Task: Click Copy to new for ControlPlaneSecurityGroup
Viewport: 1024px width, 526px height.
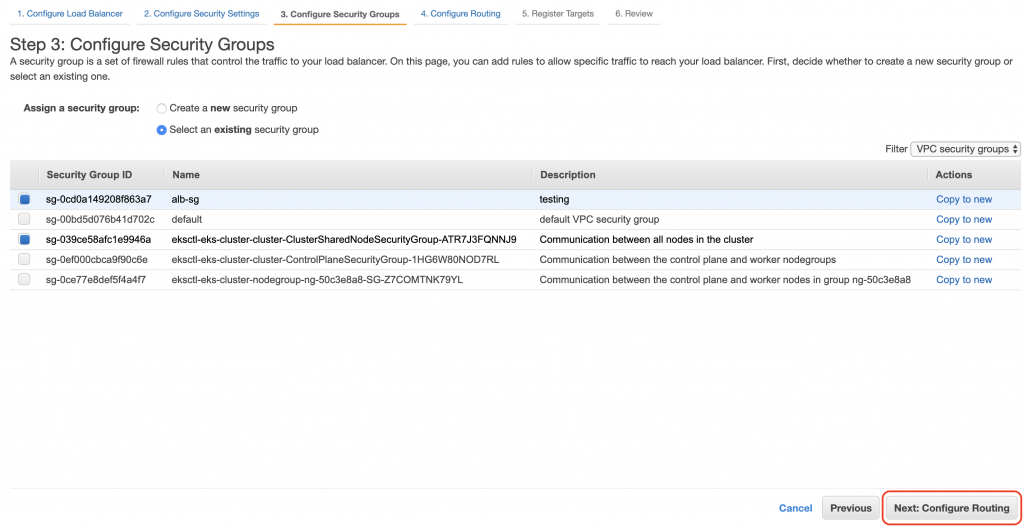Action: (x=963, y=260)
